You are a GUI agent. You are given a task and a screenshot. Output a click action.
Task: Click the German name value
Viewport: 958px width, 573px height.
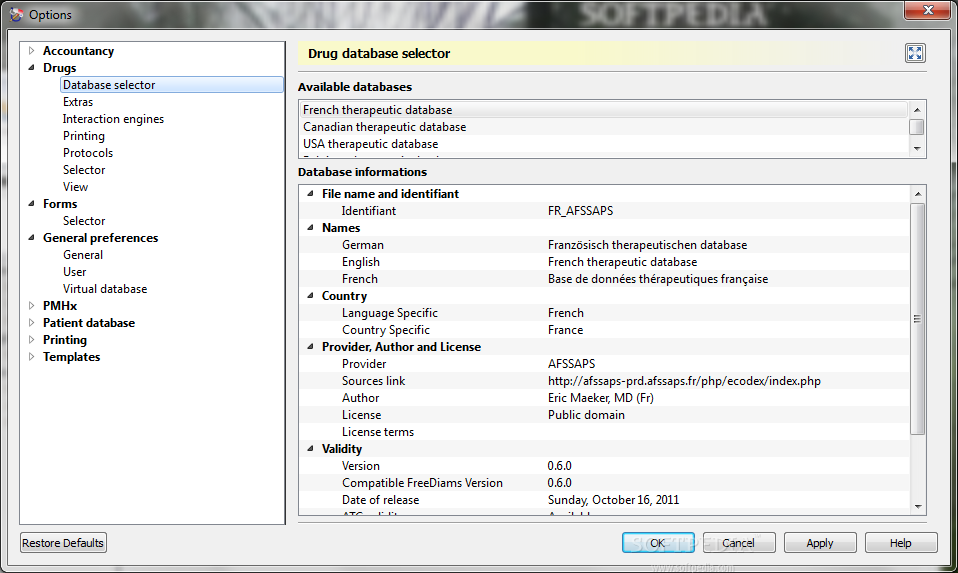(647, 245)
